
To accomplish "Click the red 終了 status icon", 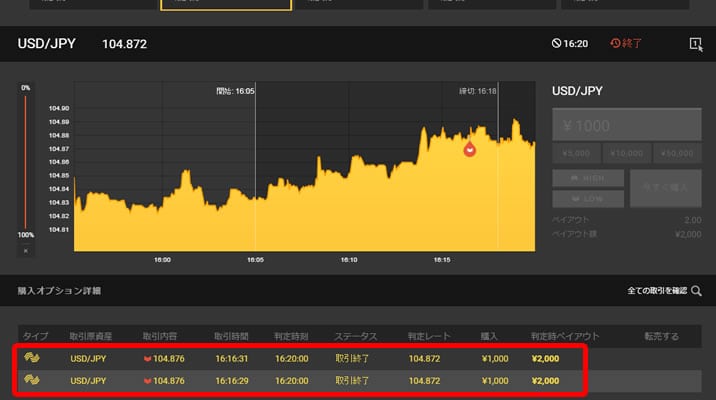I will (x=615, y=43).
